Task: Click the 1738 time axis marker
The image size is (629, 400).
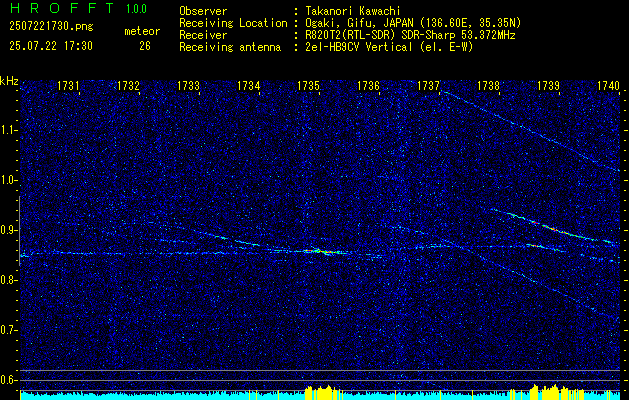Action: click(x=488, y=85)
